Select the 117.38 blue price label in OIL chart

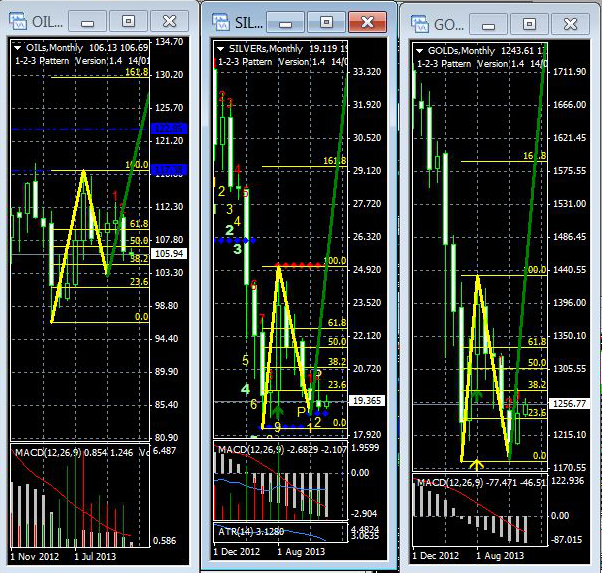pos(169,170)
